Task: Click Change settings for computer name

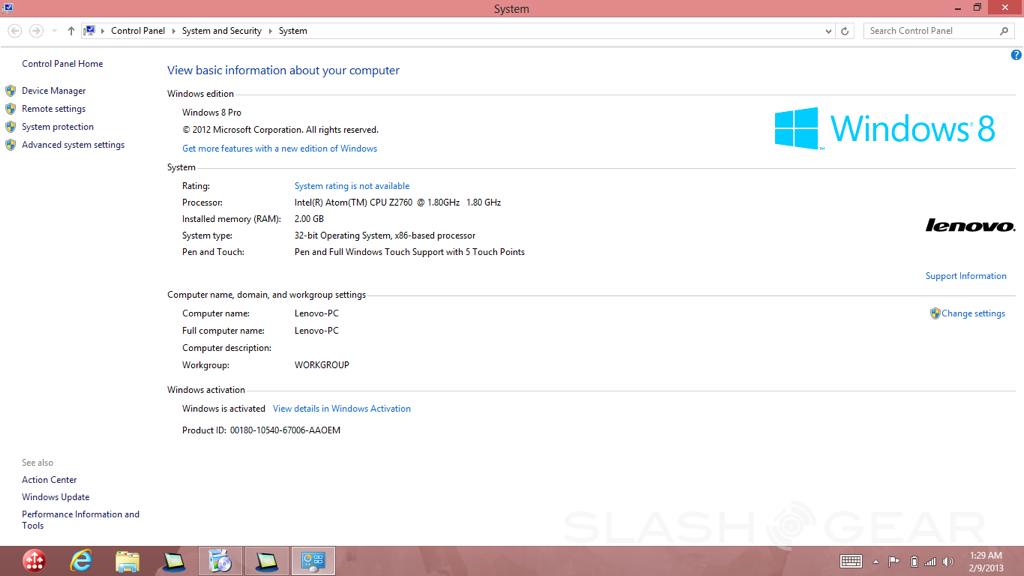Action: 972,314
